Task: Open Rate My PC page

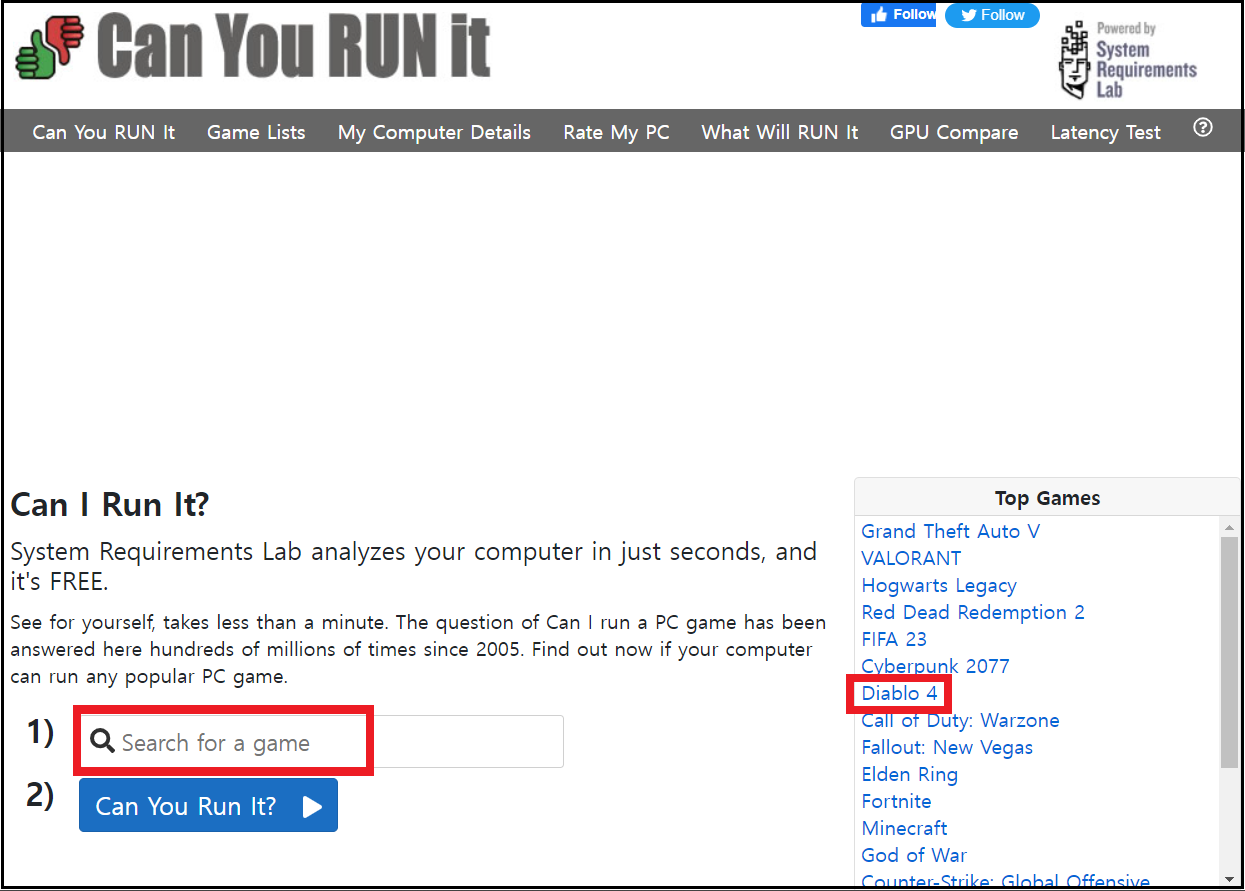Action: (616, 132)
